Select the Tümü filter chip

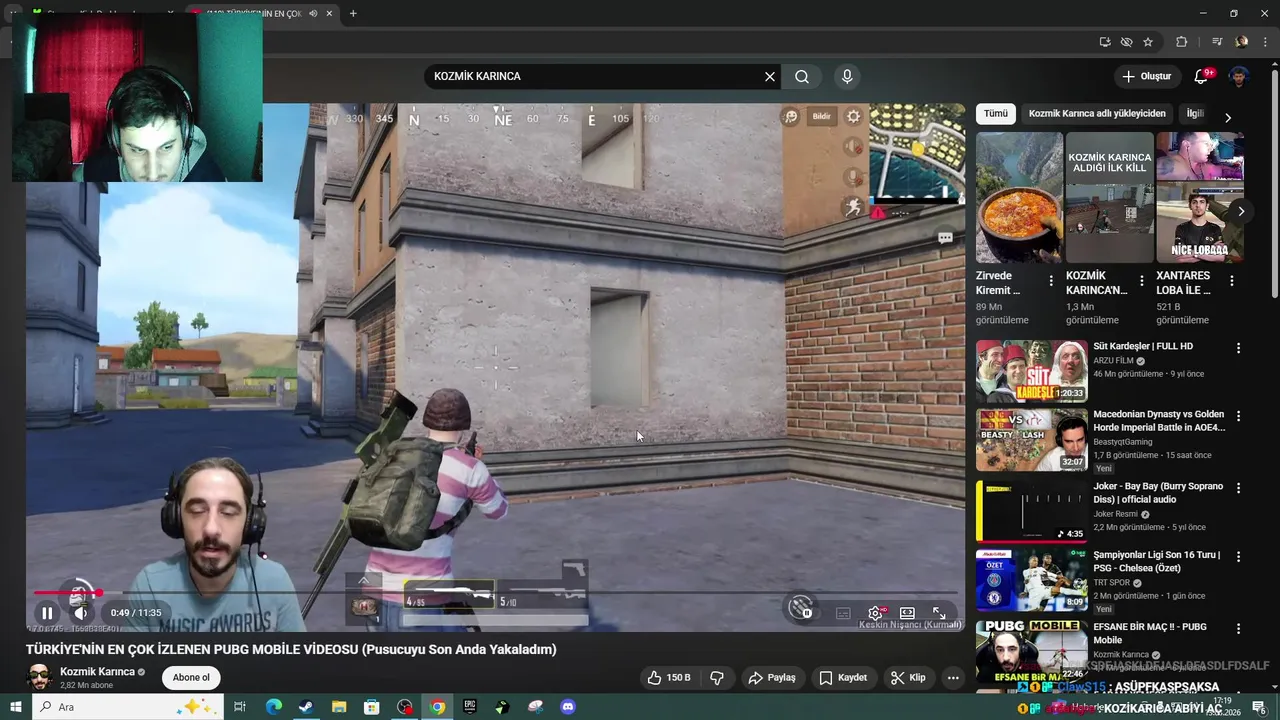click(x=996, y=113)
